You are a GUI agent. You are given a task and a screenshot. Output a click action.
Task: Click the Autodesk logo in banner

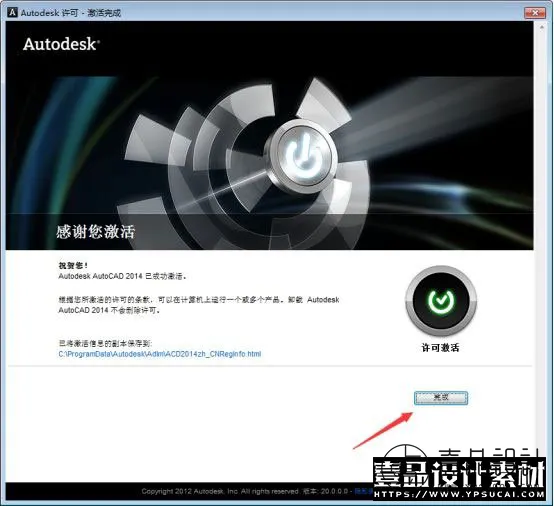(61, 44)
